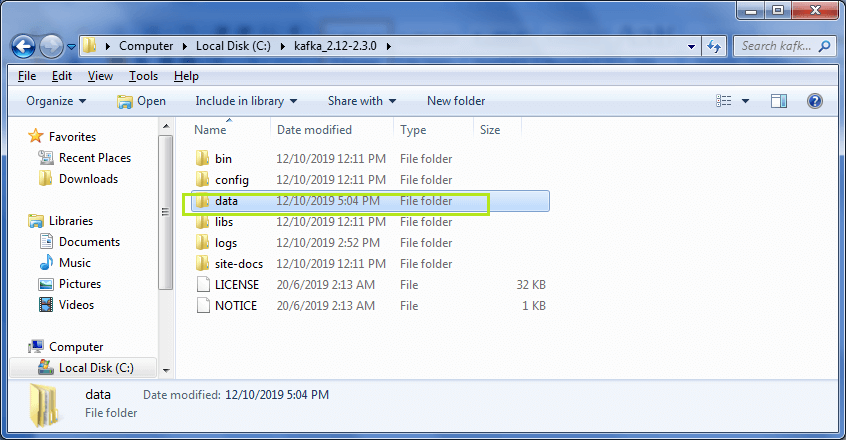Sort by Size column header
846x440 pixels.
pyautogui.click(x=497, y=129)
